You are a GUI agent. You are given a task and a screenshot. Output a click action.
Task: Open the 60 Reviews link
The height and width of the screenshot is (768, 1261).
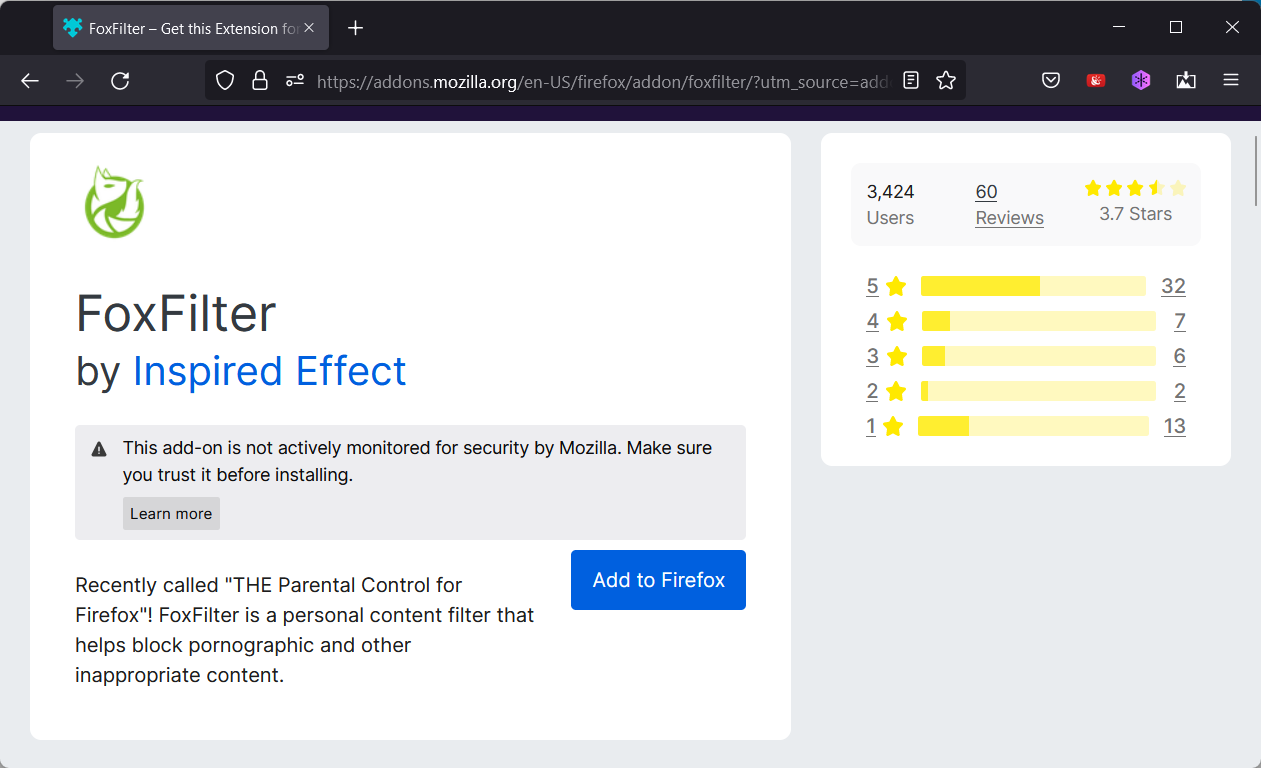click(1009, 204)
